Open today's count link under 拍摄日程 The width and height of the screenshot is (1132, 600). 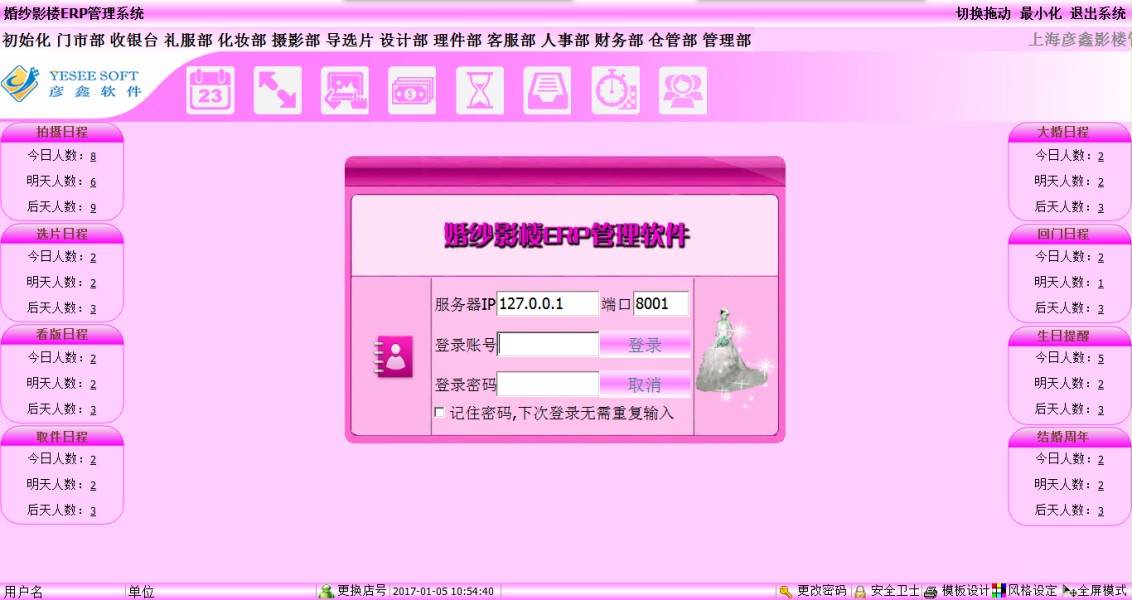point(93,156)
